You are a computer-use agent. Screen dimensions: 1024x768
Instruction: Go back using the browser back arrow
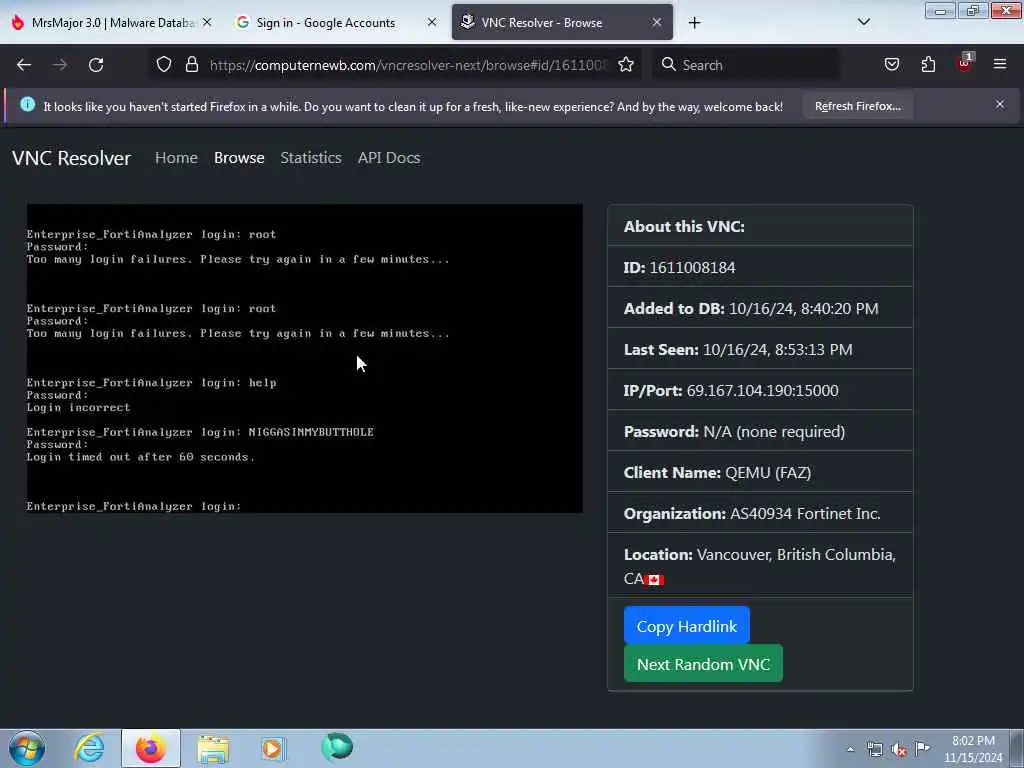(x=24, y=65)
